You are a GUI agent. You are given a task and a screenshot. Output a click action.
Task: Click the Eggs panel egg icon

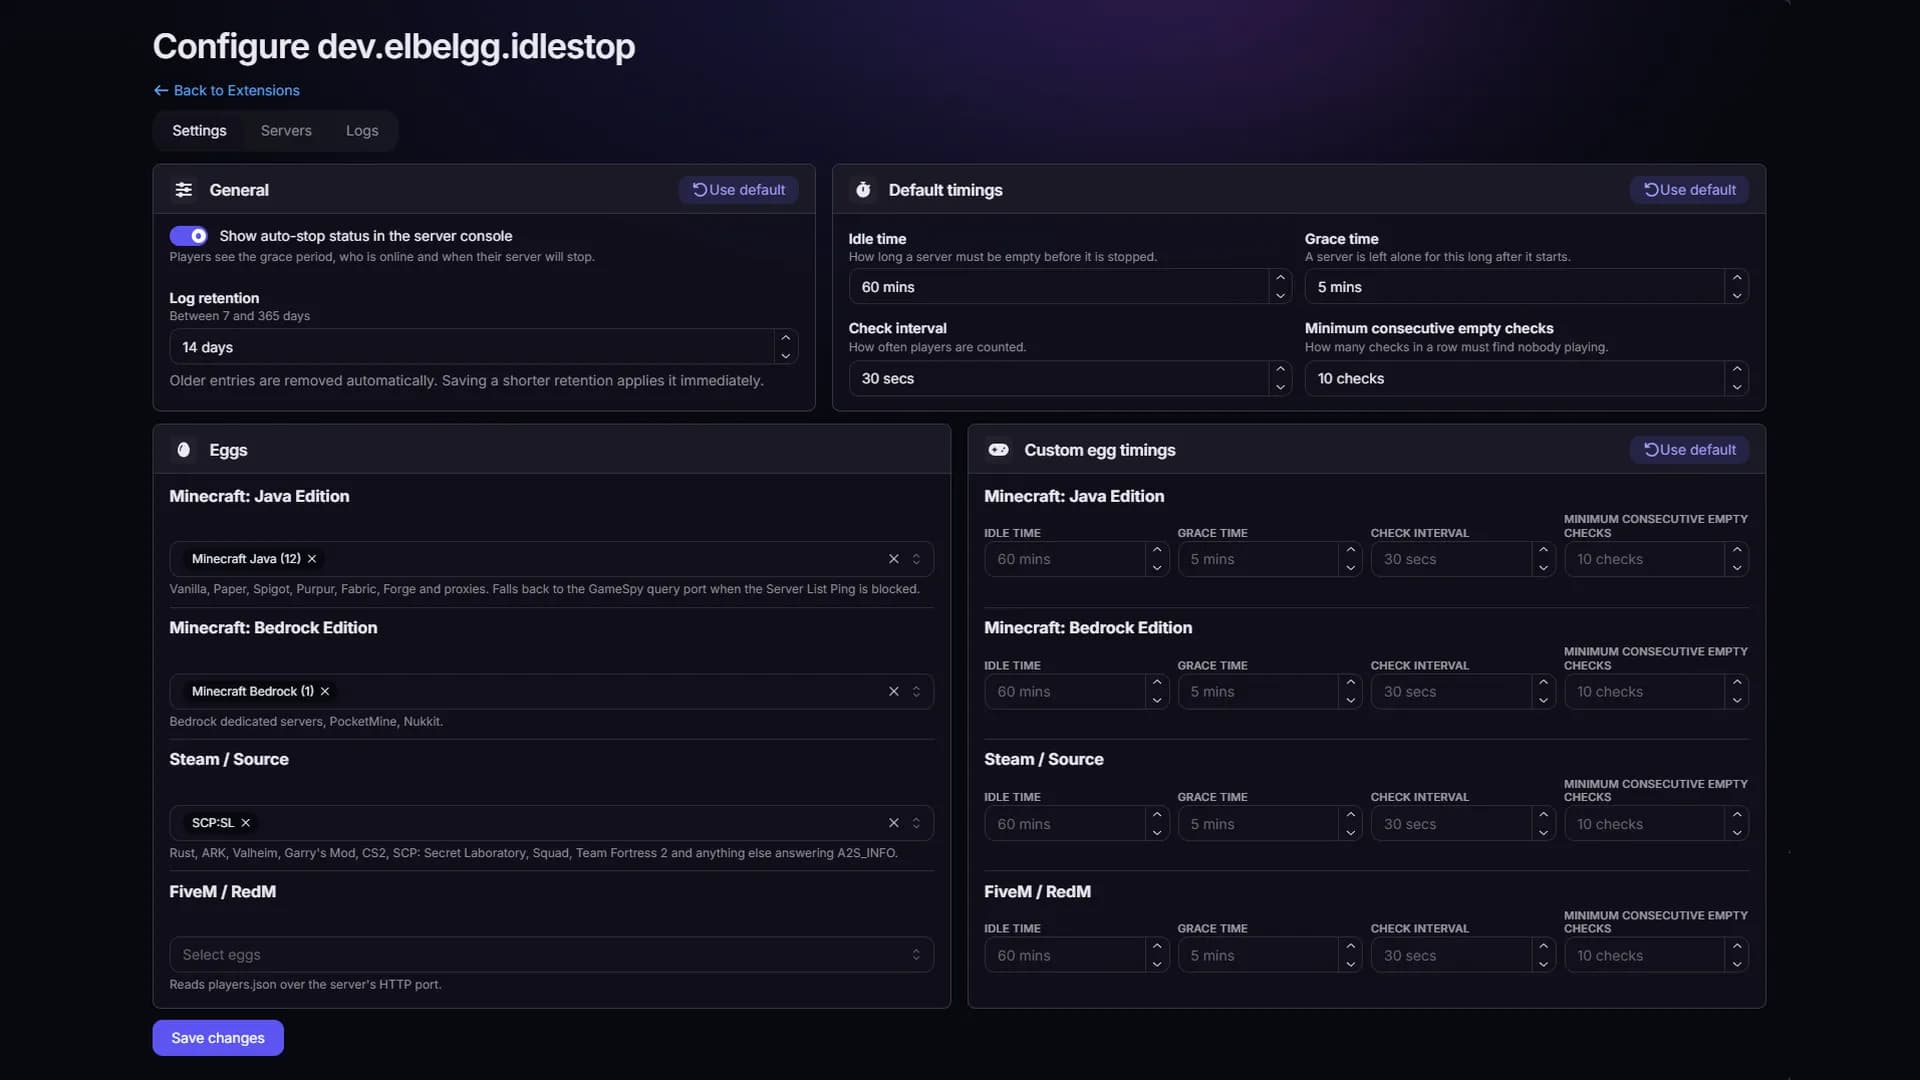click(x=184, y=450)
